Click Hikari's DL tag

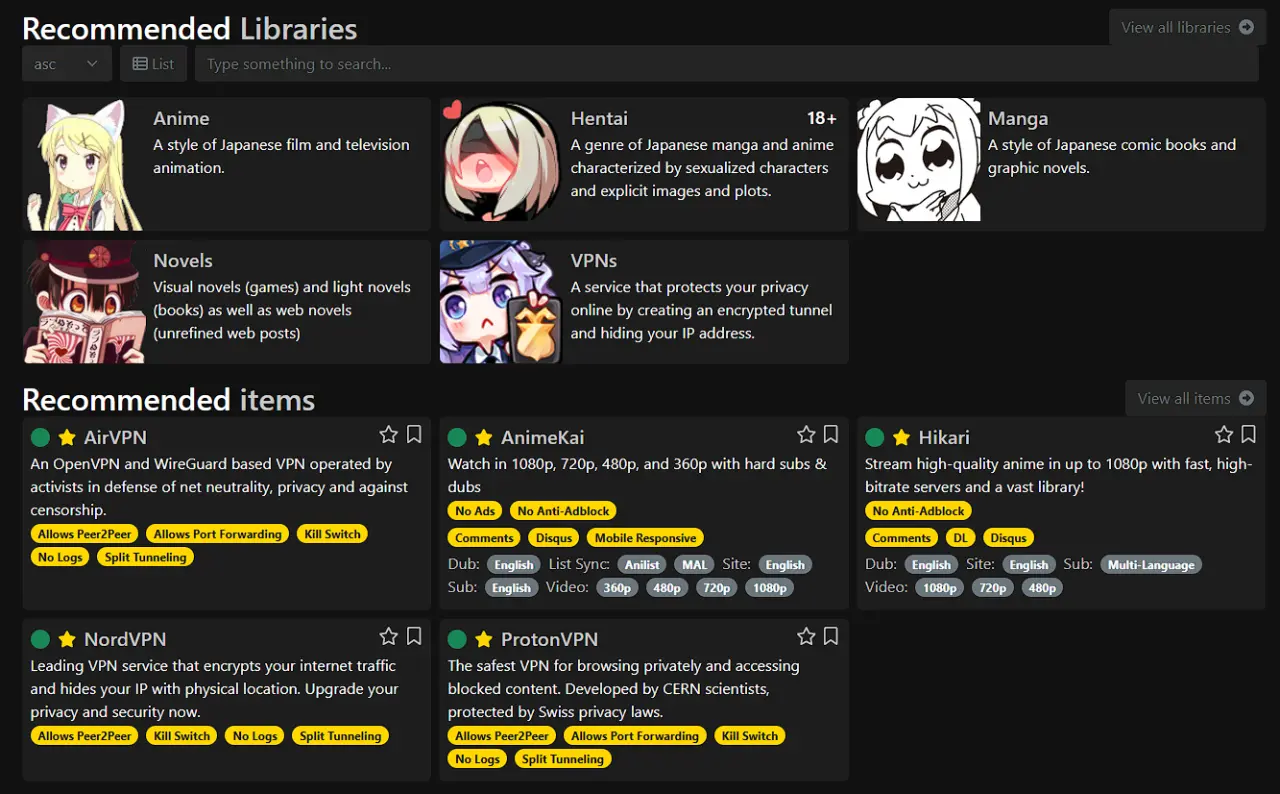pyautogui.click(x=961, y=538)
